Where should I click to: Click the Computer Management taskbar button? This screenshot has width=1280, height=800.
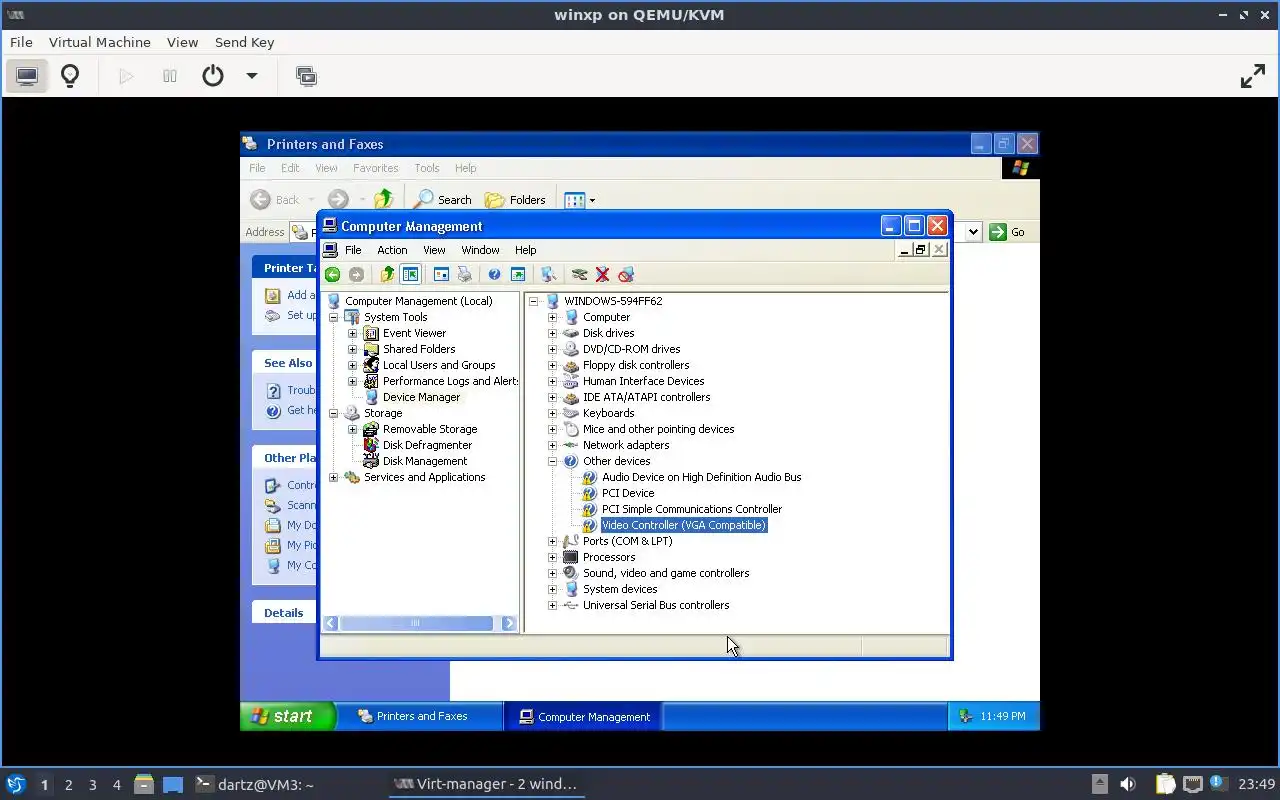[x=582, y=716]
